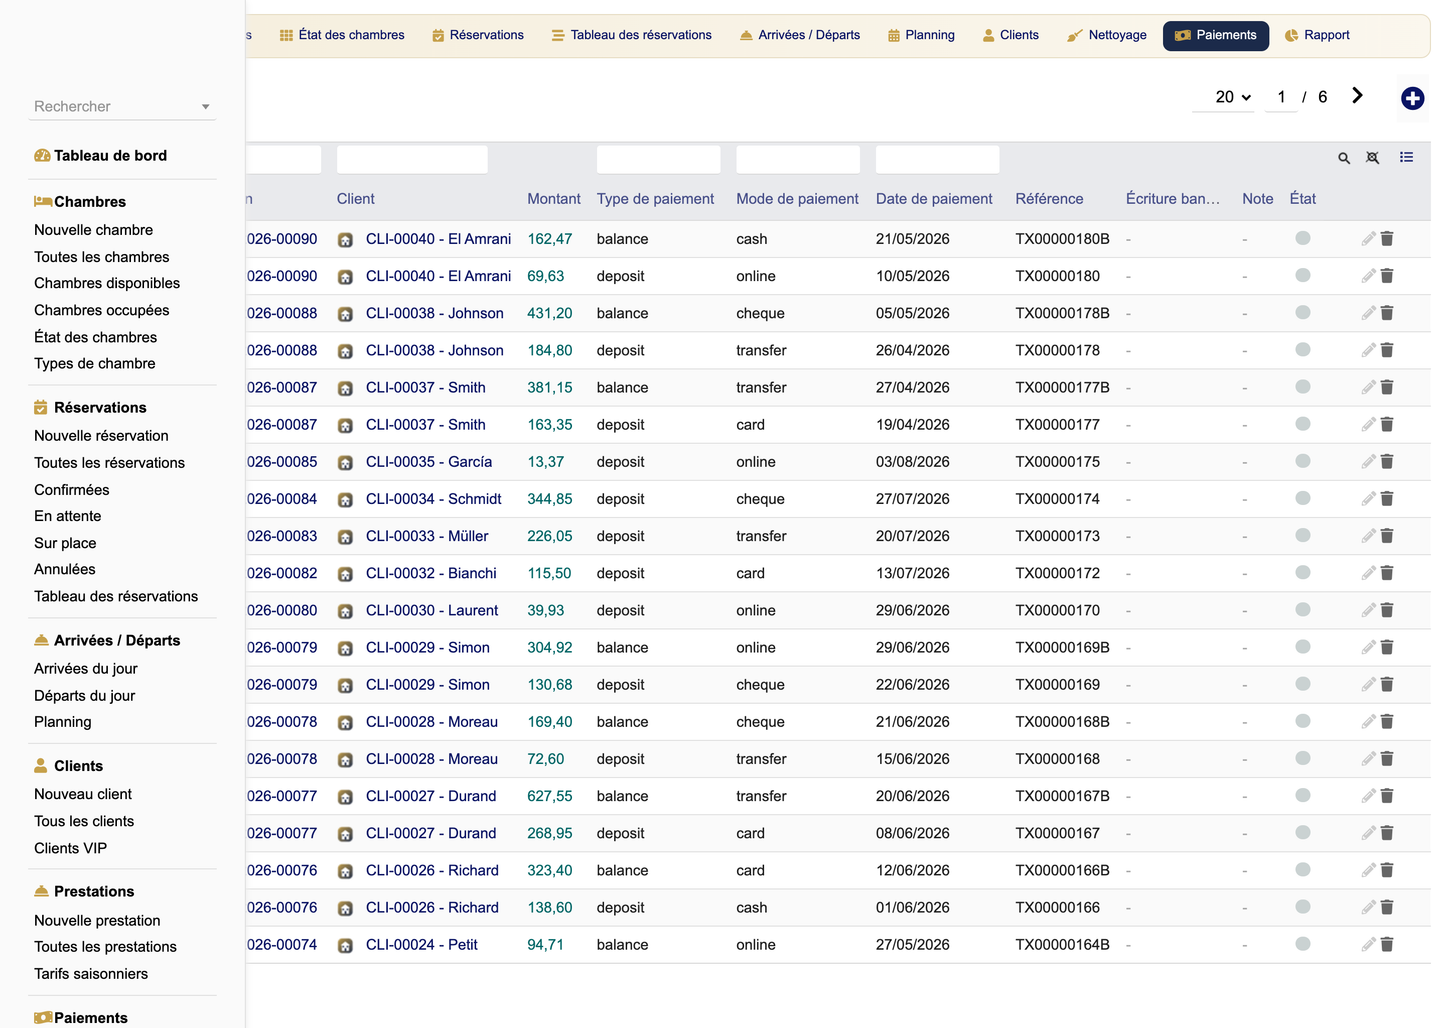The width and height of the screenshot is (1445, 1028).
Task: Go to next page arrow
Action: 1357,96
